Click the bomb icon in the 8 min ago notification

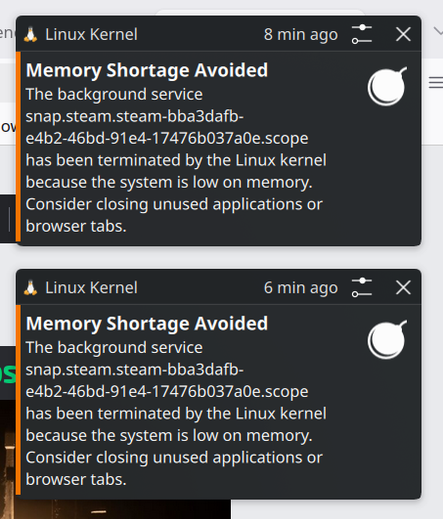(387, 86)
